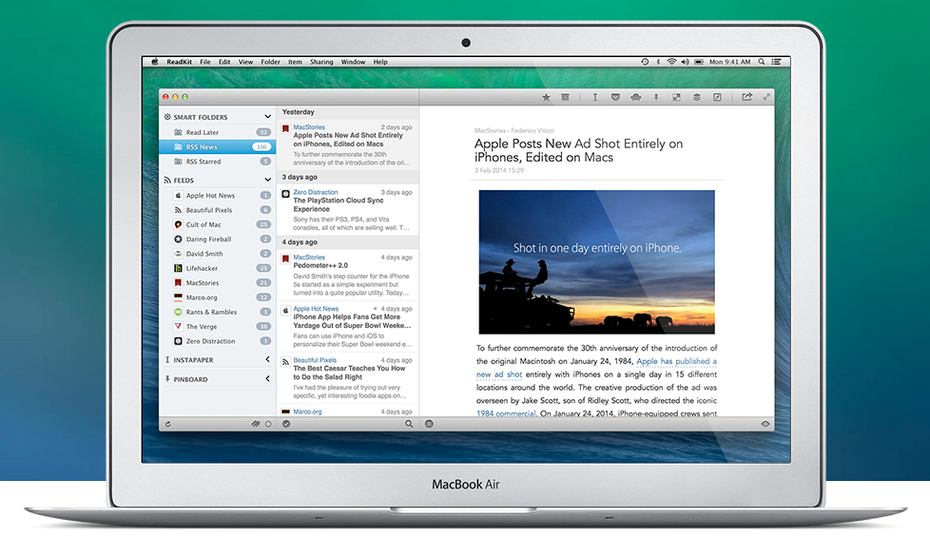
Task: Toggle the circle button in the reader footer
Action: [429, 424]
